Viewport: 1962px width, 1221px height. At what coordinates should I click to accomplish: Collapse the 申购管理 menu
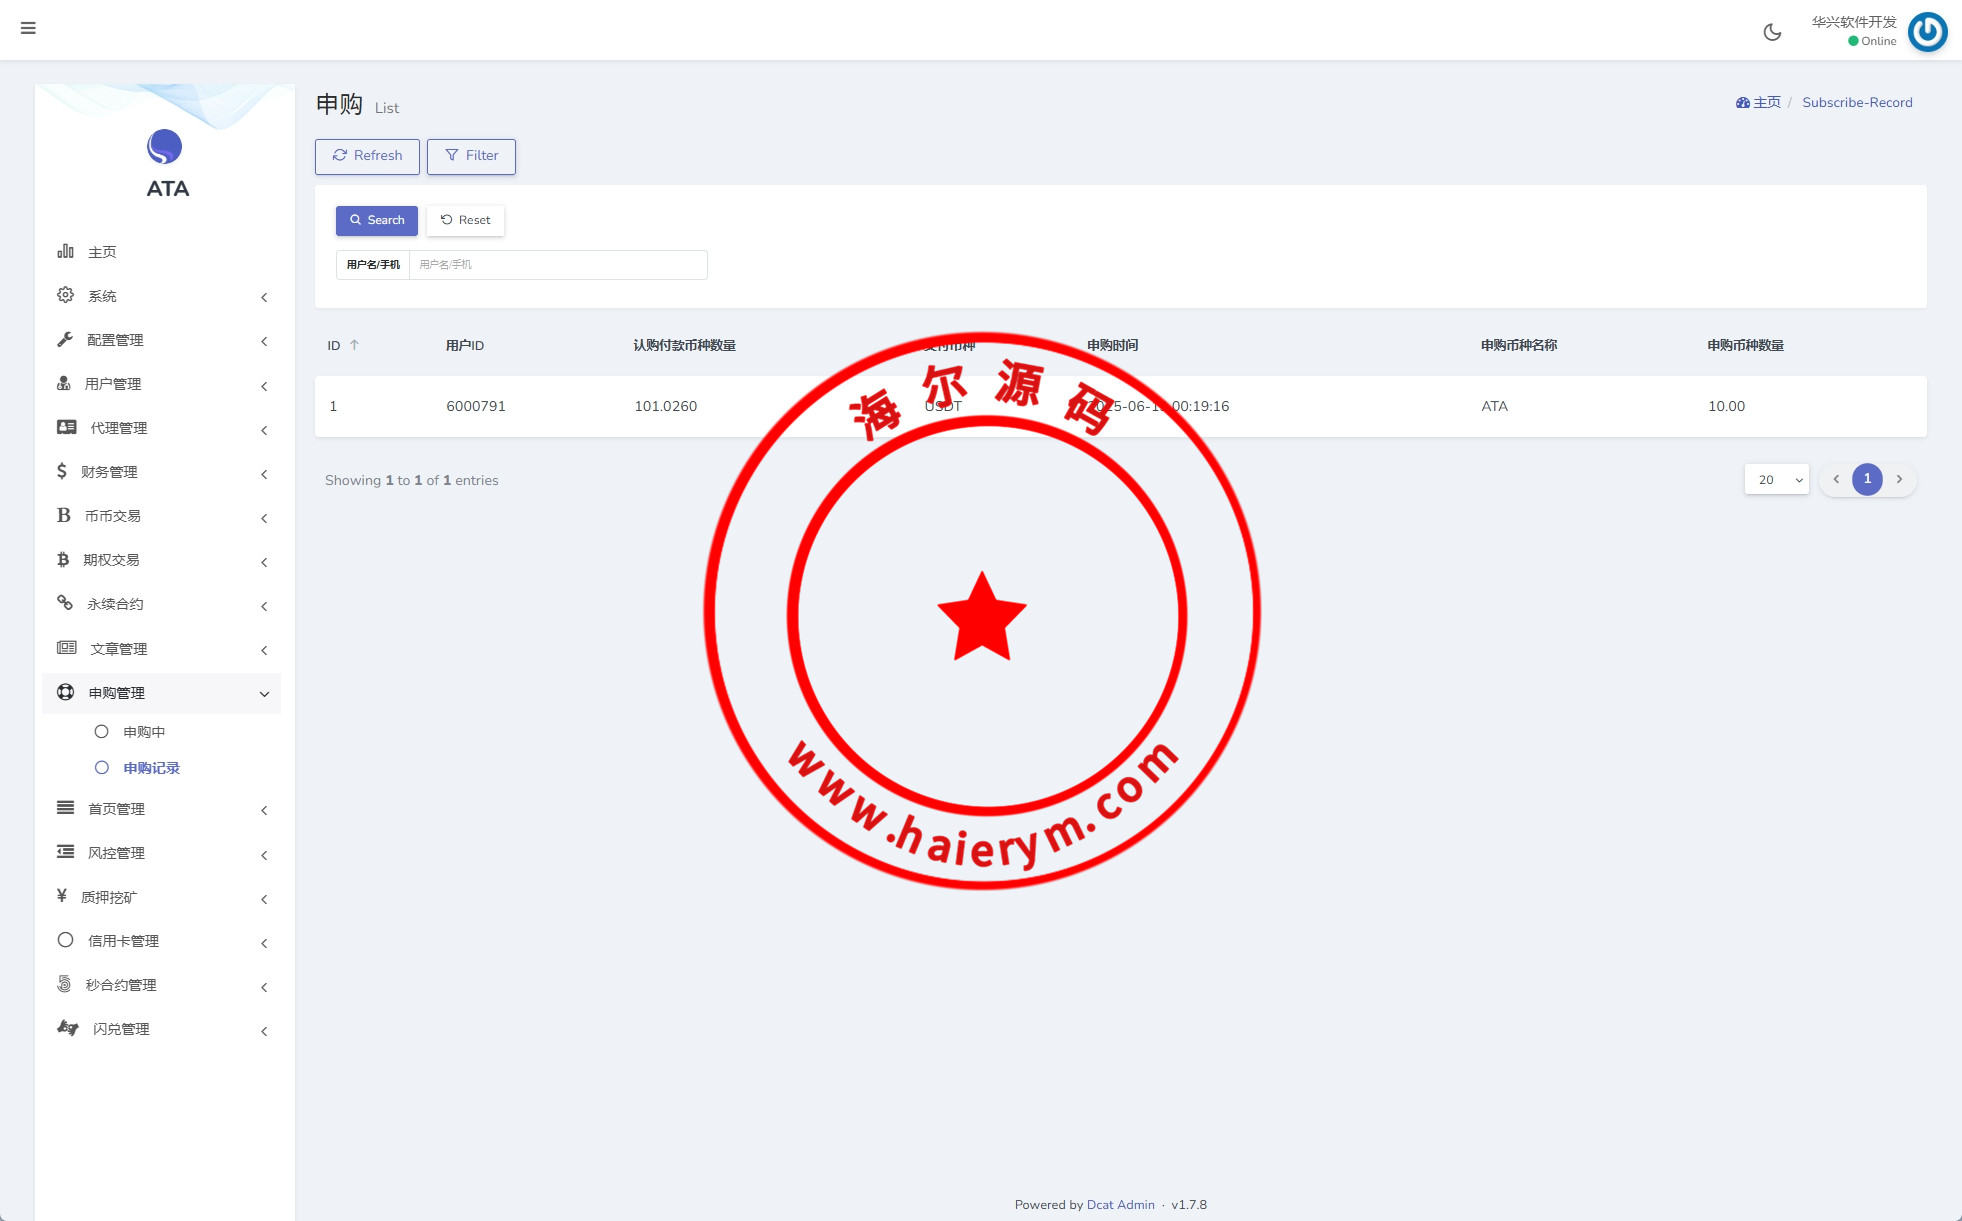[x=264, y=694]
